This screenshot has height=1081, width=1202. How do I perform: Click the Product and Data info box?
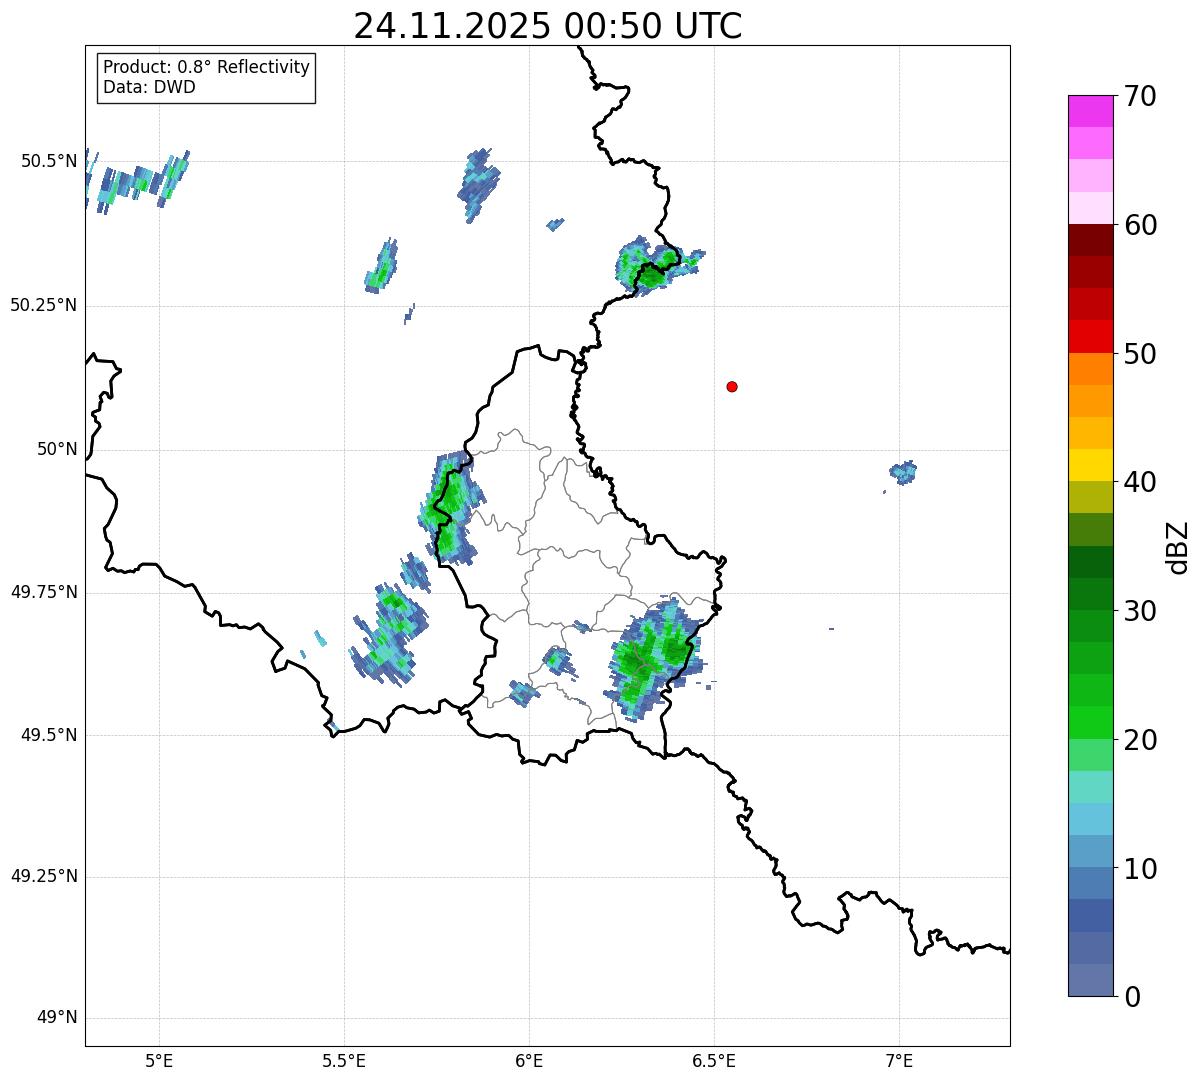coord(207,77)
